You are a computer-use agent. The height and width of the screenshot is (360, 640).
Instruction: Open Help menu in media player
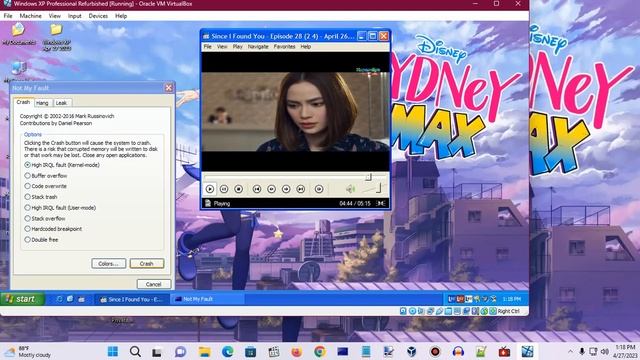(x=306, y=47)
